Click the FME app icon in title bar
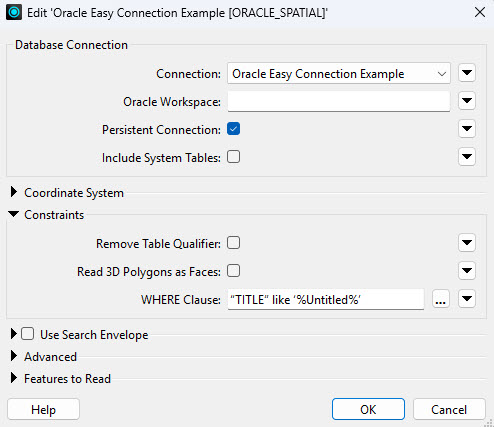 point(14,13)
